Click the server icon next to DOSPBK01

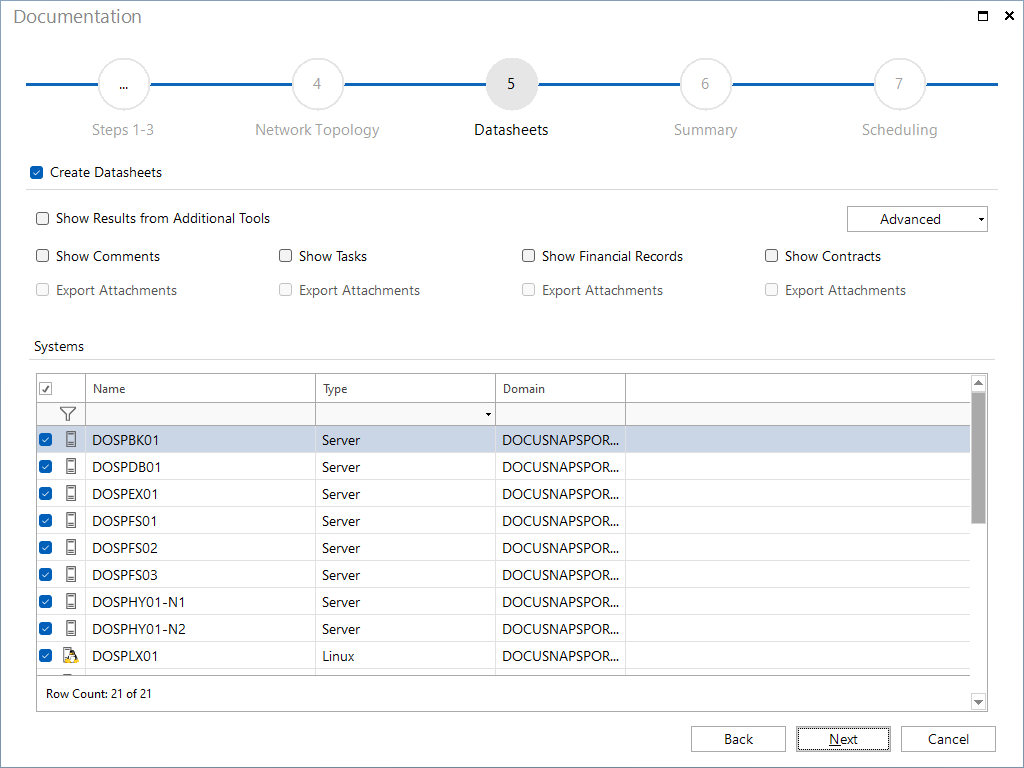coord(71,440)
